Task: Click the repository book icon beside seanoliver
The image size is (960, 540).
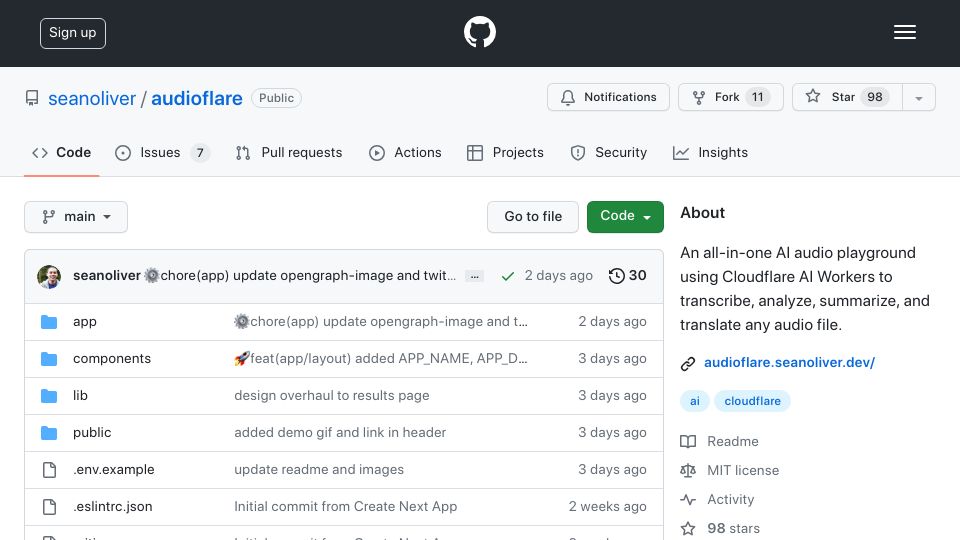Action: coord(32,98)
